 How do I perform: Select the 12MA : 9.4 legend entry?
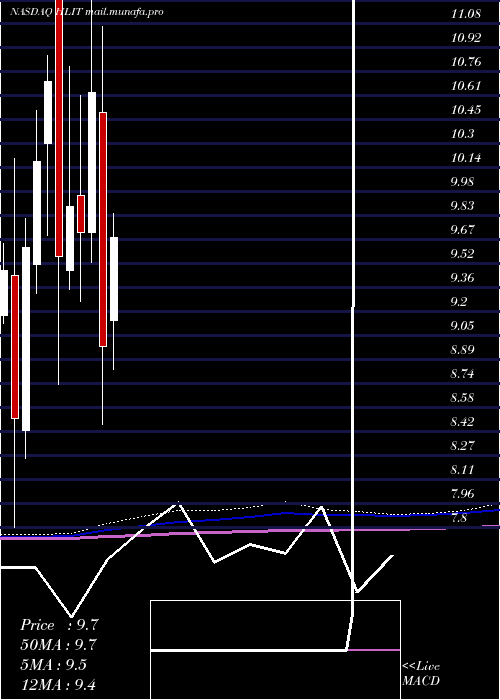click(58, 684)
